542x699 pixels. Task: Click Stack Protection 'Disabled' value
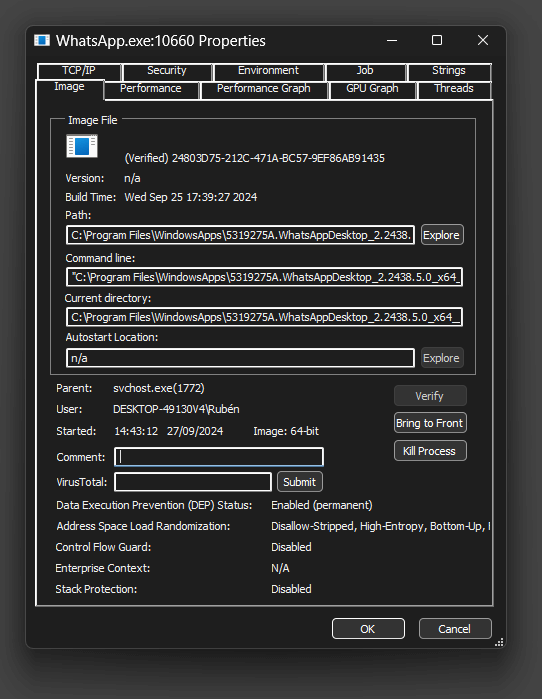(291, 589)
